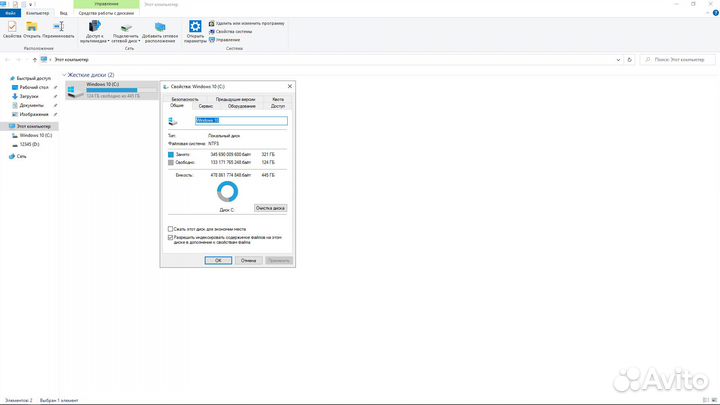Click the Открыть параметры gear icon

click(195, 26)
